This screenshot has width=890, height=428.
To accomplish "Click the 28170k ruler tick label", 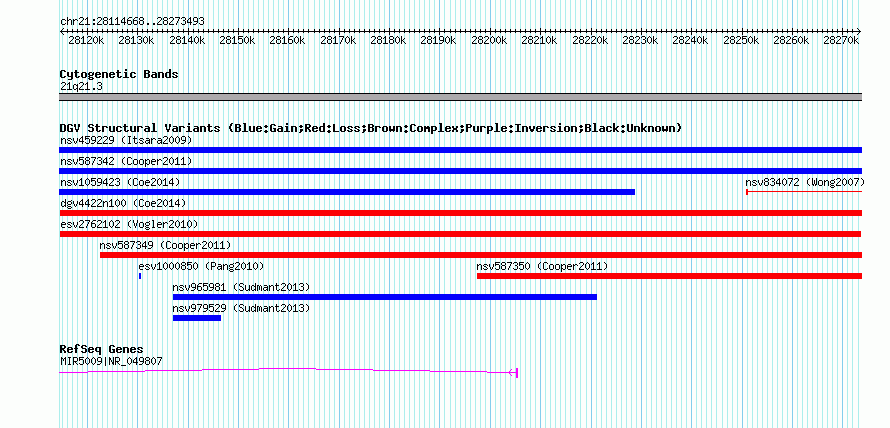I will (x=338, y=41).
